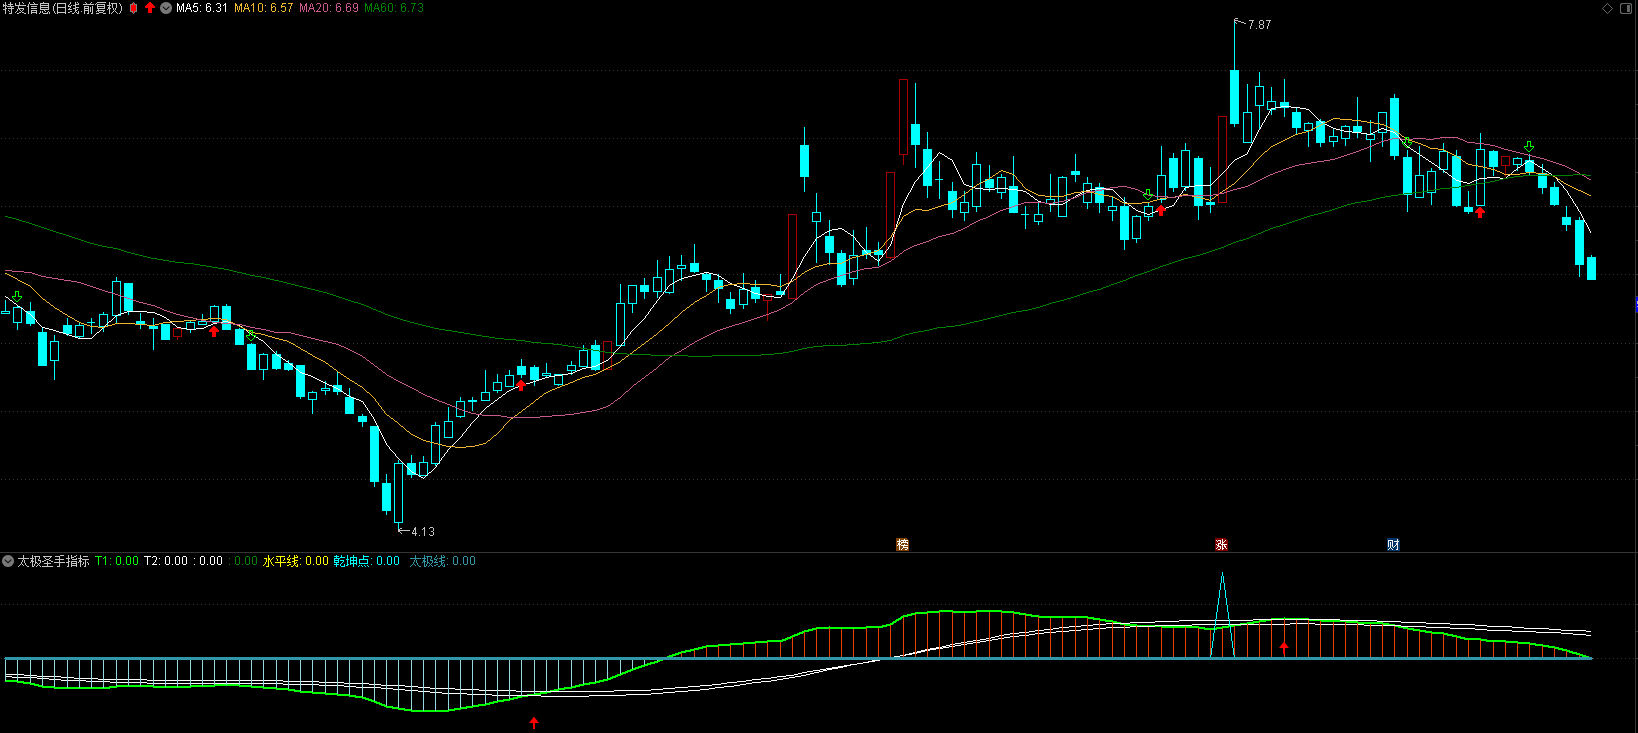Image resolution: width=1638 pixels, height=733 pixels.
Task: Click the 7.87 high price label
Action: click(x=1260, y=25)
